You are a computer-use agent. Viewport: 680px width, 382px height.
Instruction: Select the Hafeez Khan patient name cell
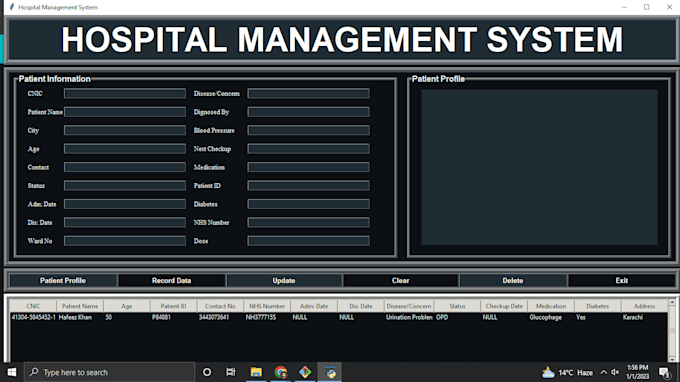click(75, 317)
